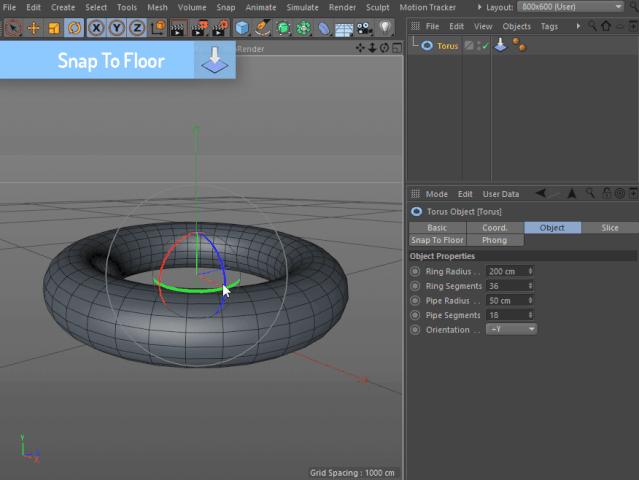Click the Light object icon
The image size is (639, 480).
pos(385,28)
